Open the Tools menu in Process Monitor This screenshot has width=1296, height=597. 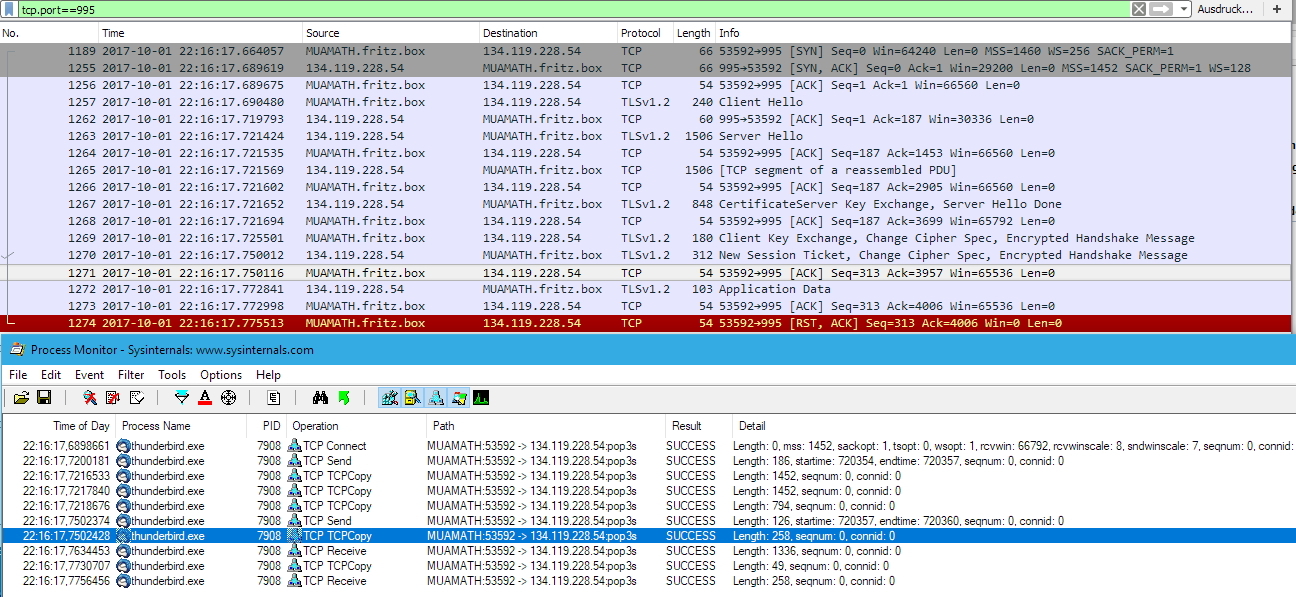[172, 375]
